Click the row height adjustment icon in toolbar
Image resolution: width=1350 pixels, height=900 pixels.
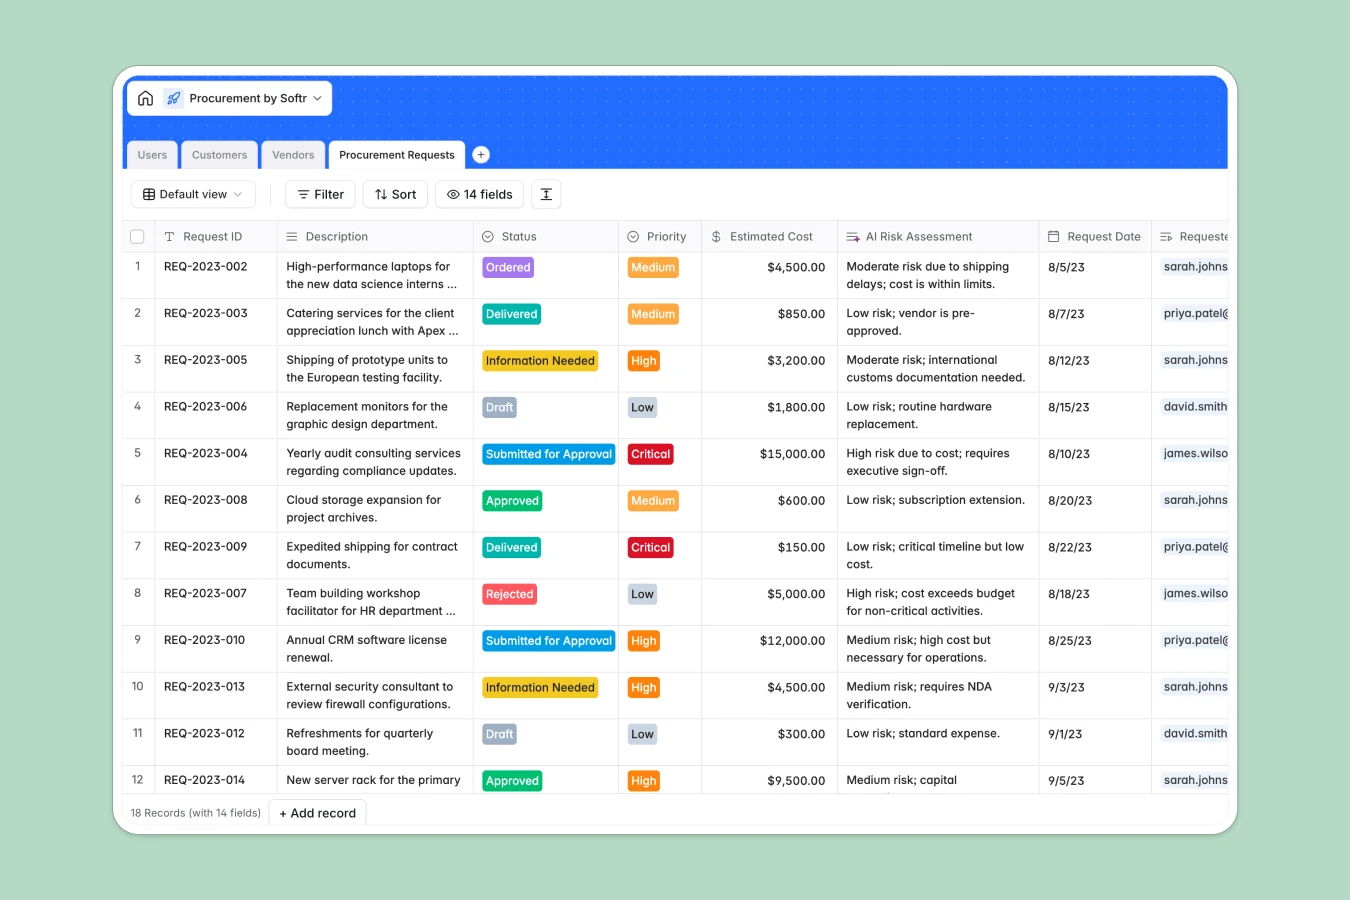pos(545,194)
